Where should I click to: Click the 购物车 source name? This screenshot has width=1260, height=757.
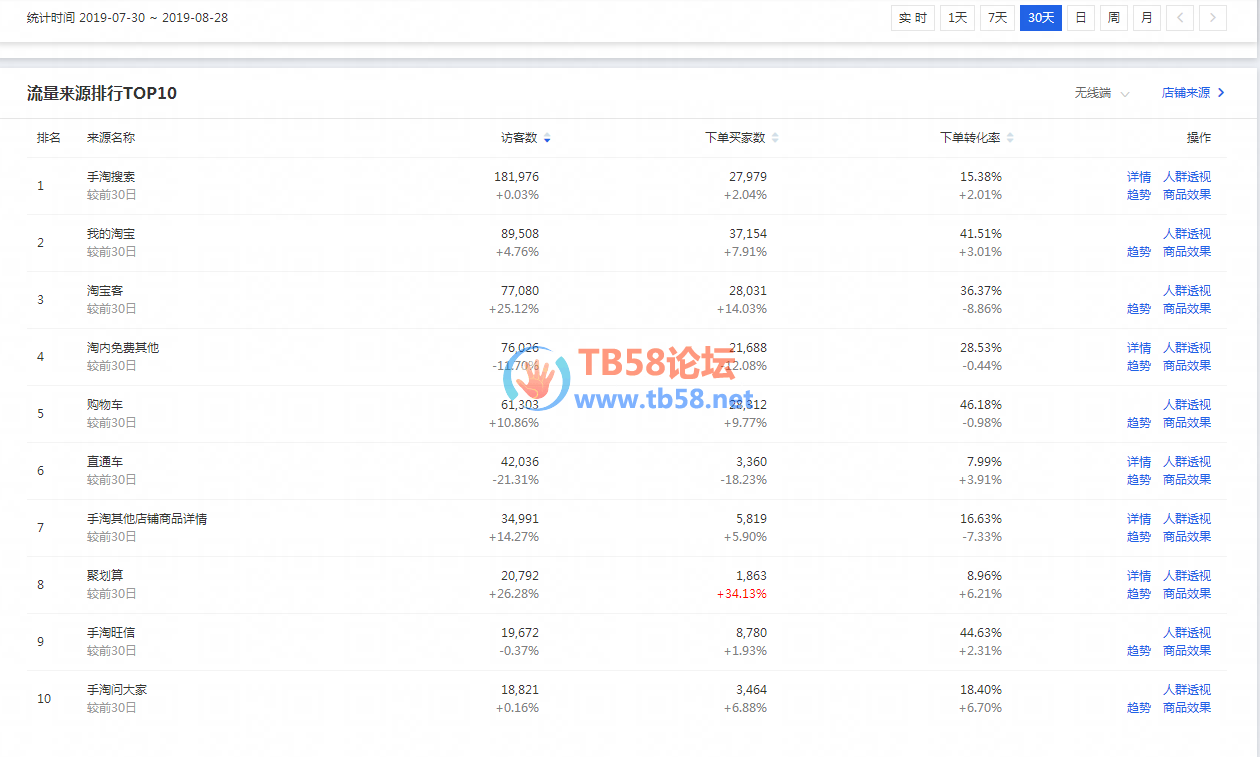pyautogui.click(x=105, y=405)
